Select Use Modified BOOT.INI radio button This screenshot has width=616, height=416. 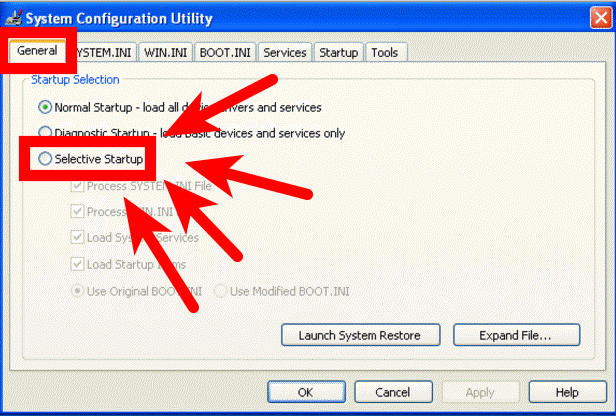coord(220,291)
